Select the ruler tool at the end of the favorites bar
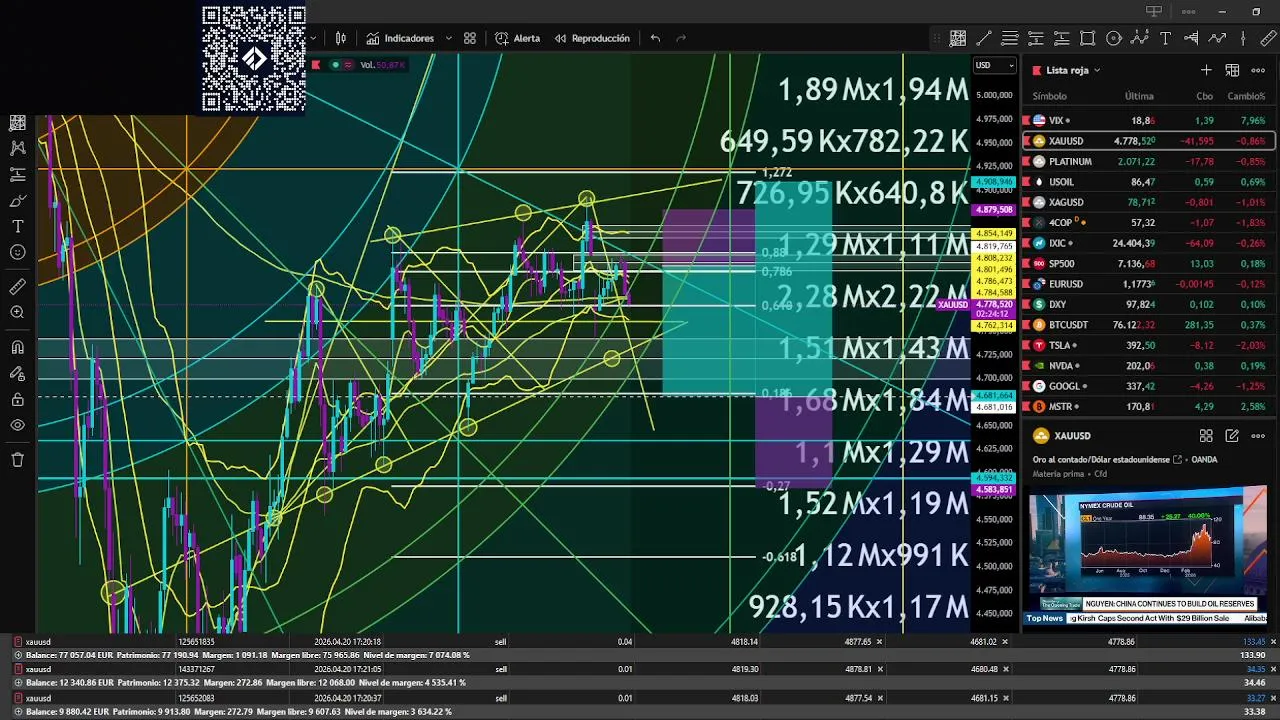1280x720 pixels. click(x=1268, y=38)
